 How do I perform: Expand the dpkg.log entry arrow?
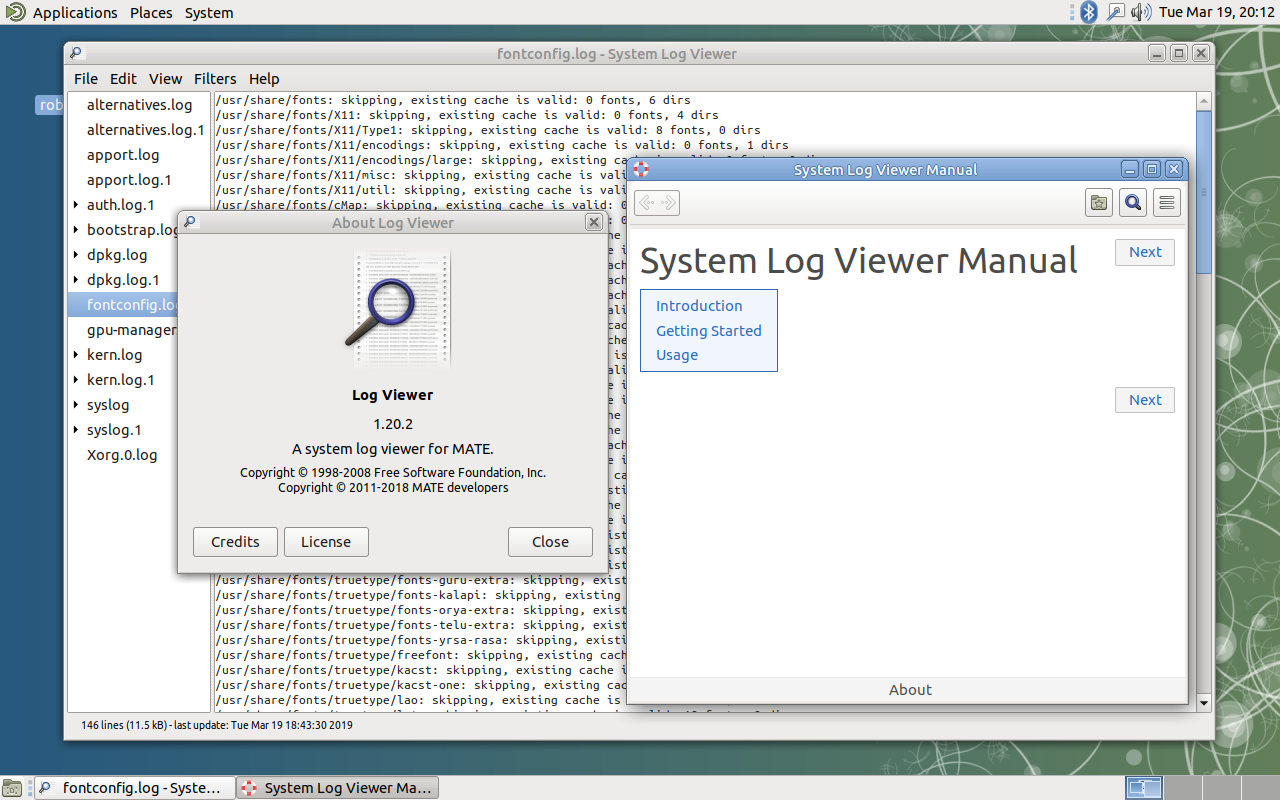coord(76,255)
